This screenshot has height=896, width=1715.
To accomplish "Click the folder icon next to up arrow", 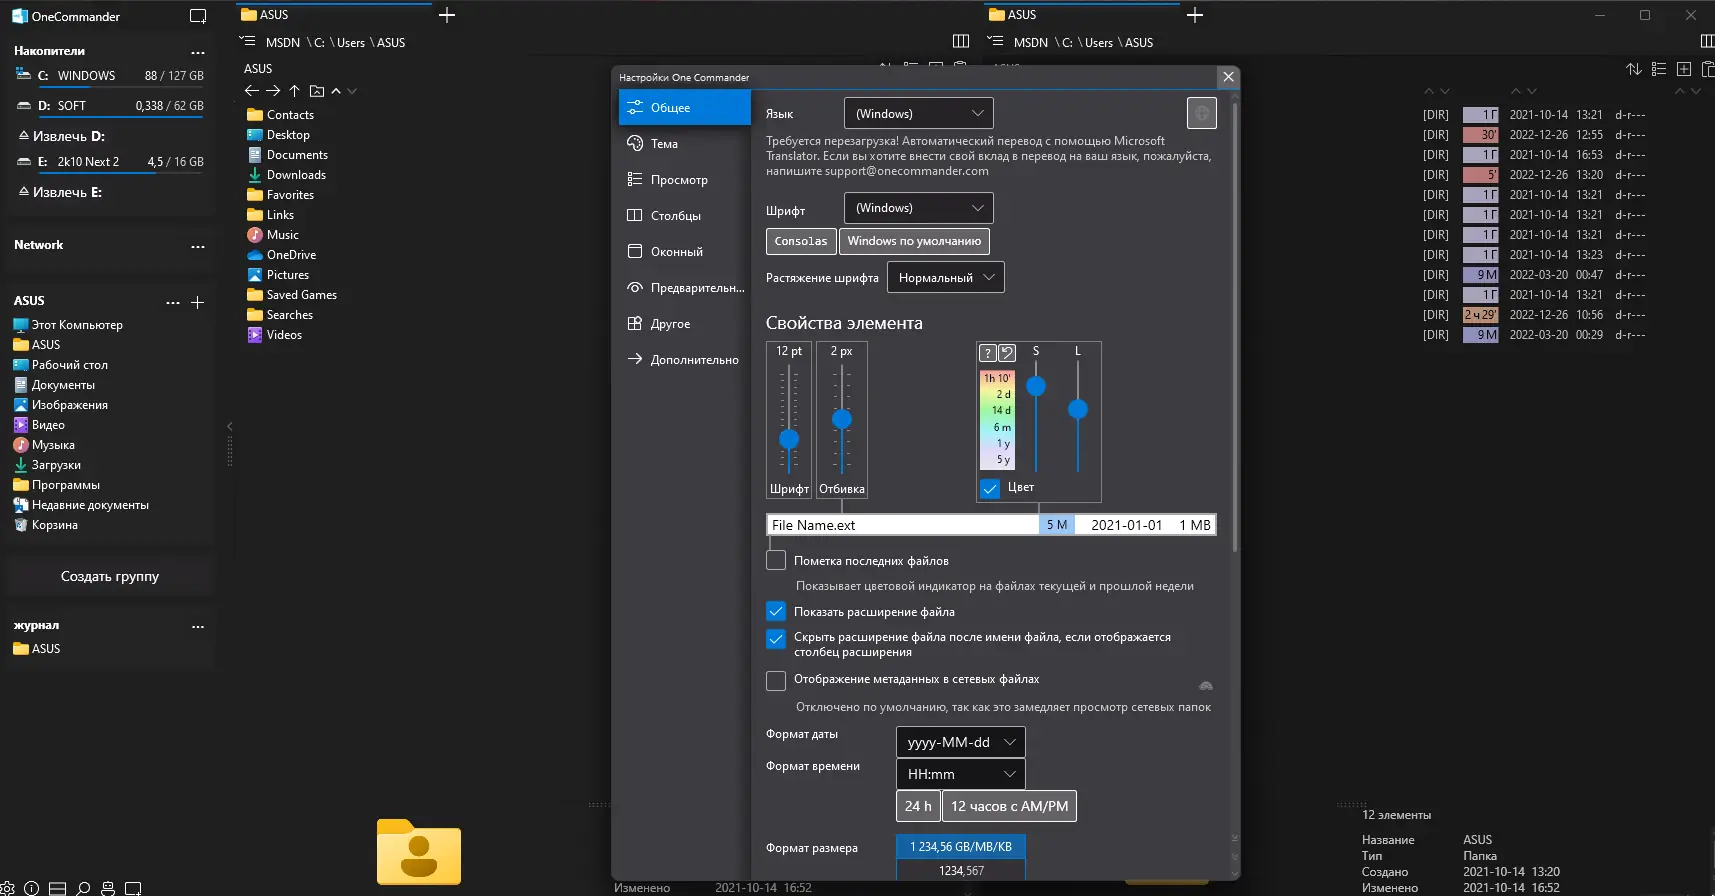I will pyautogui.click(x=317, y=91).
